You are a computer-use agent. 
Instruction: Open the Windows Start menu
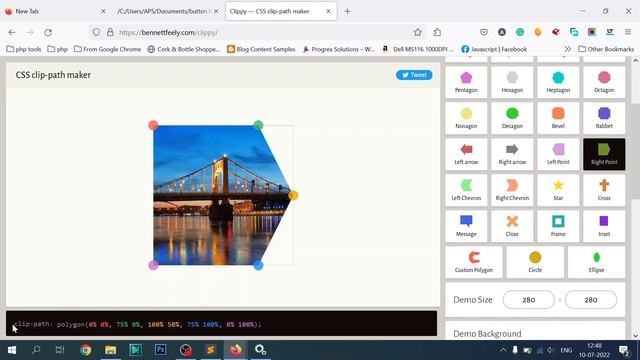(x=12, y=350)
